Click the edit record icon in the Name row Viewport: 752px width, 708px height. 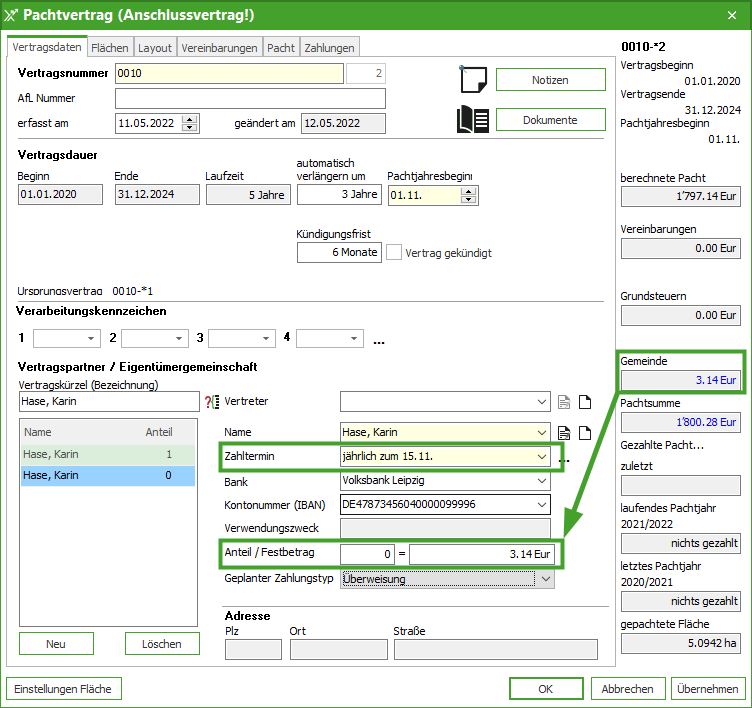pos(564,433)
